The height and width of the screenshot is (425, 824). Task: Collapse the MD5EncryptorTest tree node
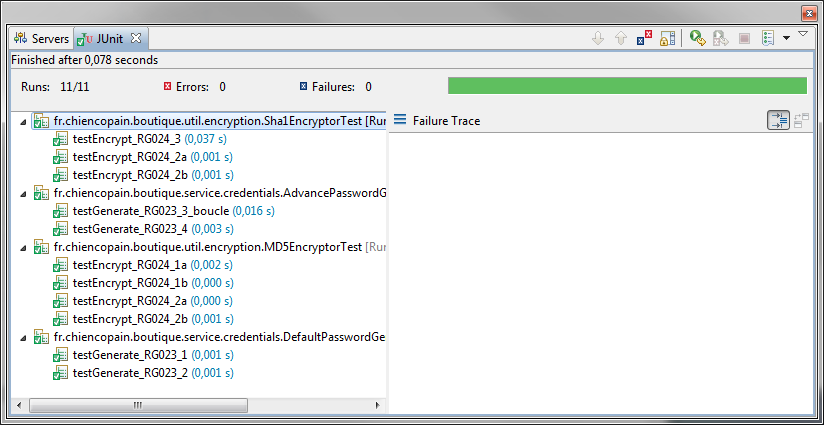tap(24, 247)
